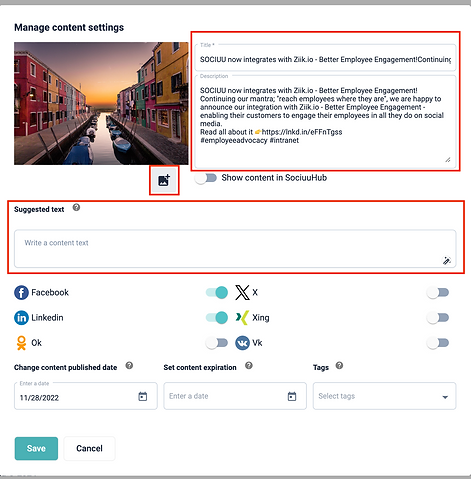
Task: Click the Ok network logo icon
Action: click(21, 343)
